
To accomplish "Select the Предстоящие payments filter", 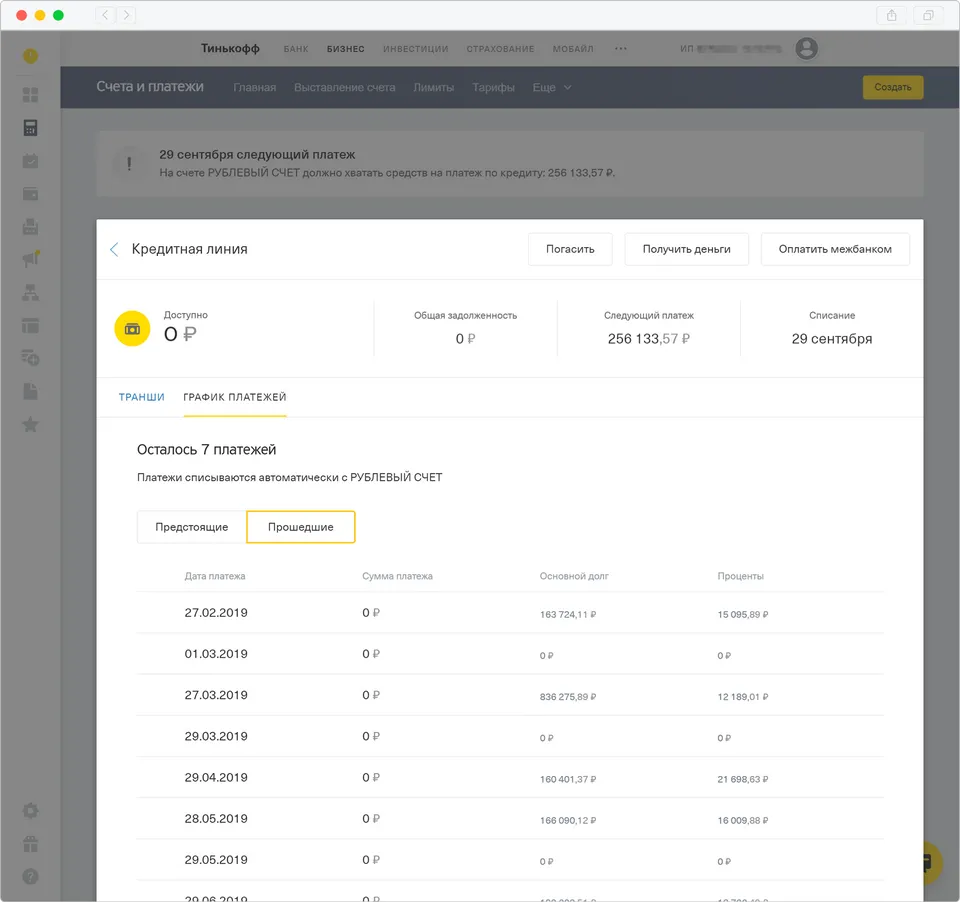I will click(x=192, y=527).
